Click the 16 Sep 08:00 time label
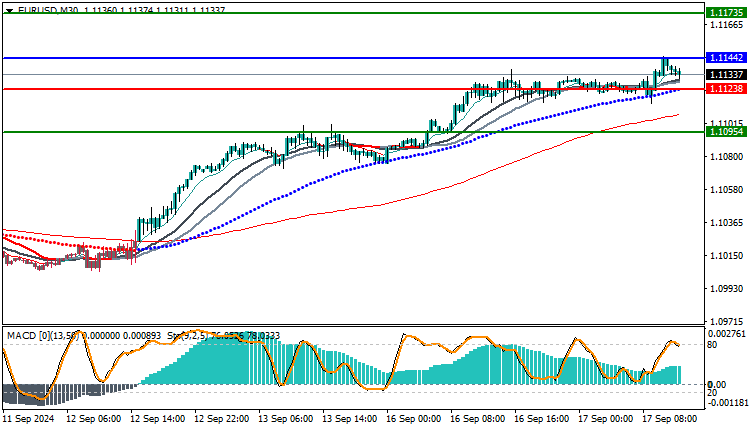 [478, 419]
